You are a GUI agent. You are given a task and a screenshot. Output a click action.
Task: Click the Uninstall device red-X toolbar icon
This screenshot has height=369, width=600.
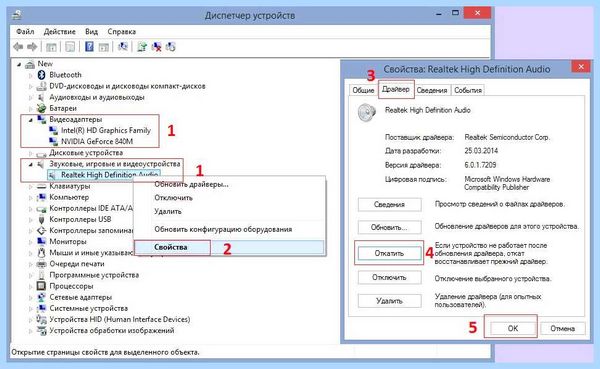[x=157, y=47]
